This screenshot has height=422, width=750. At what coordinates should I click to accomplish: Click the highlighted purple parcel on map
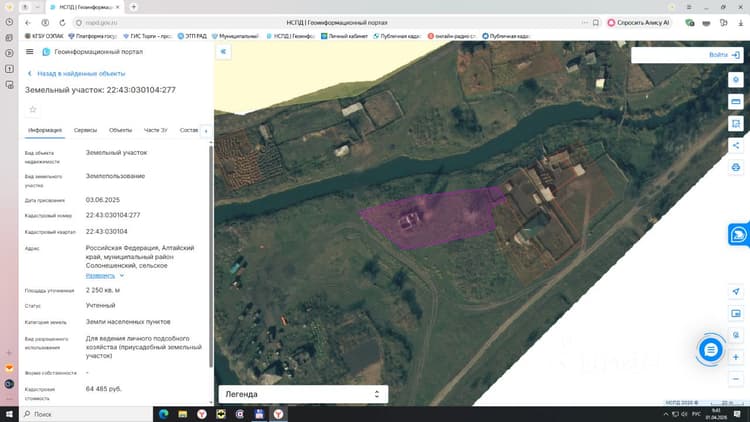click(x=430, y=218)
